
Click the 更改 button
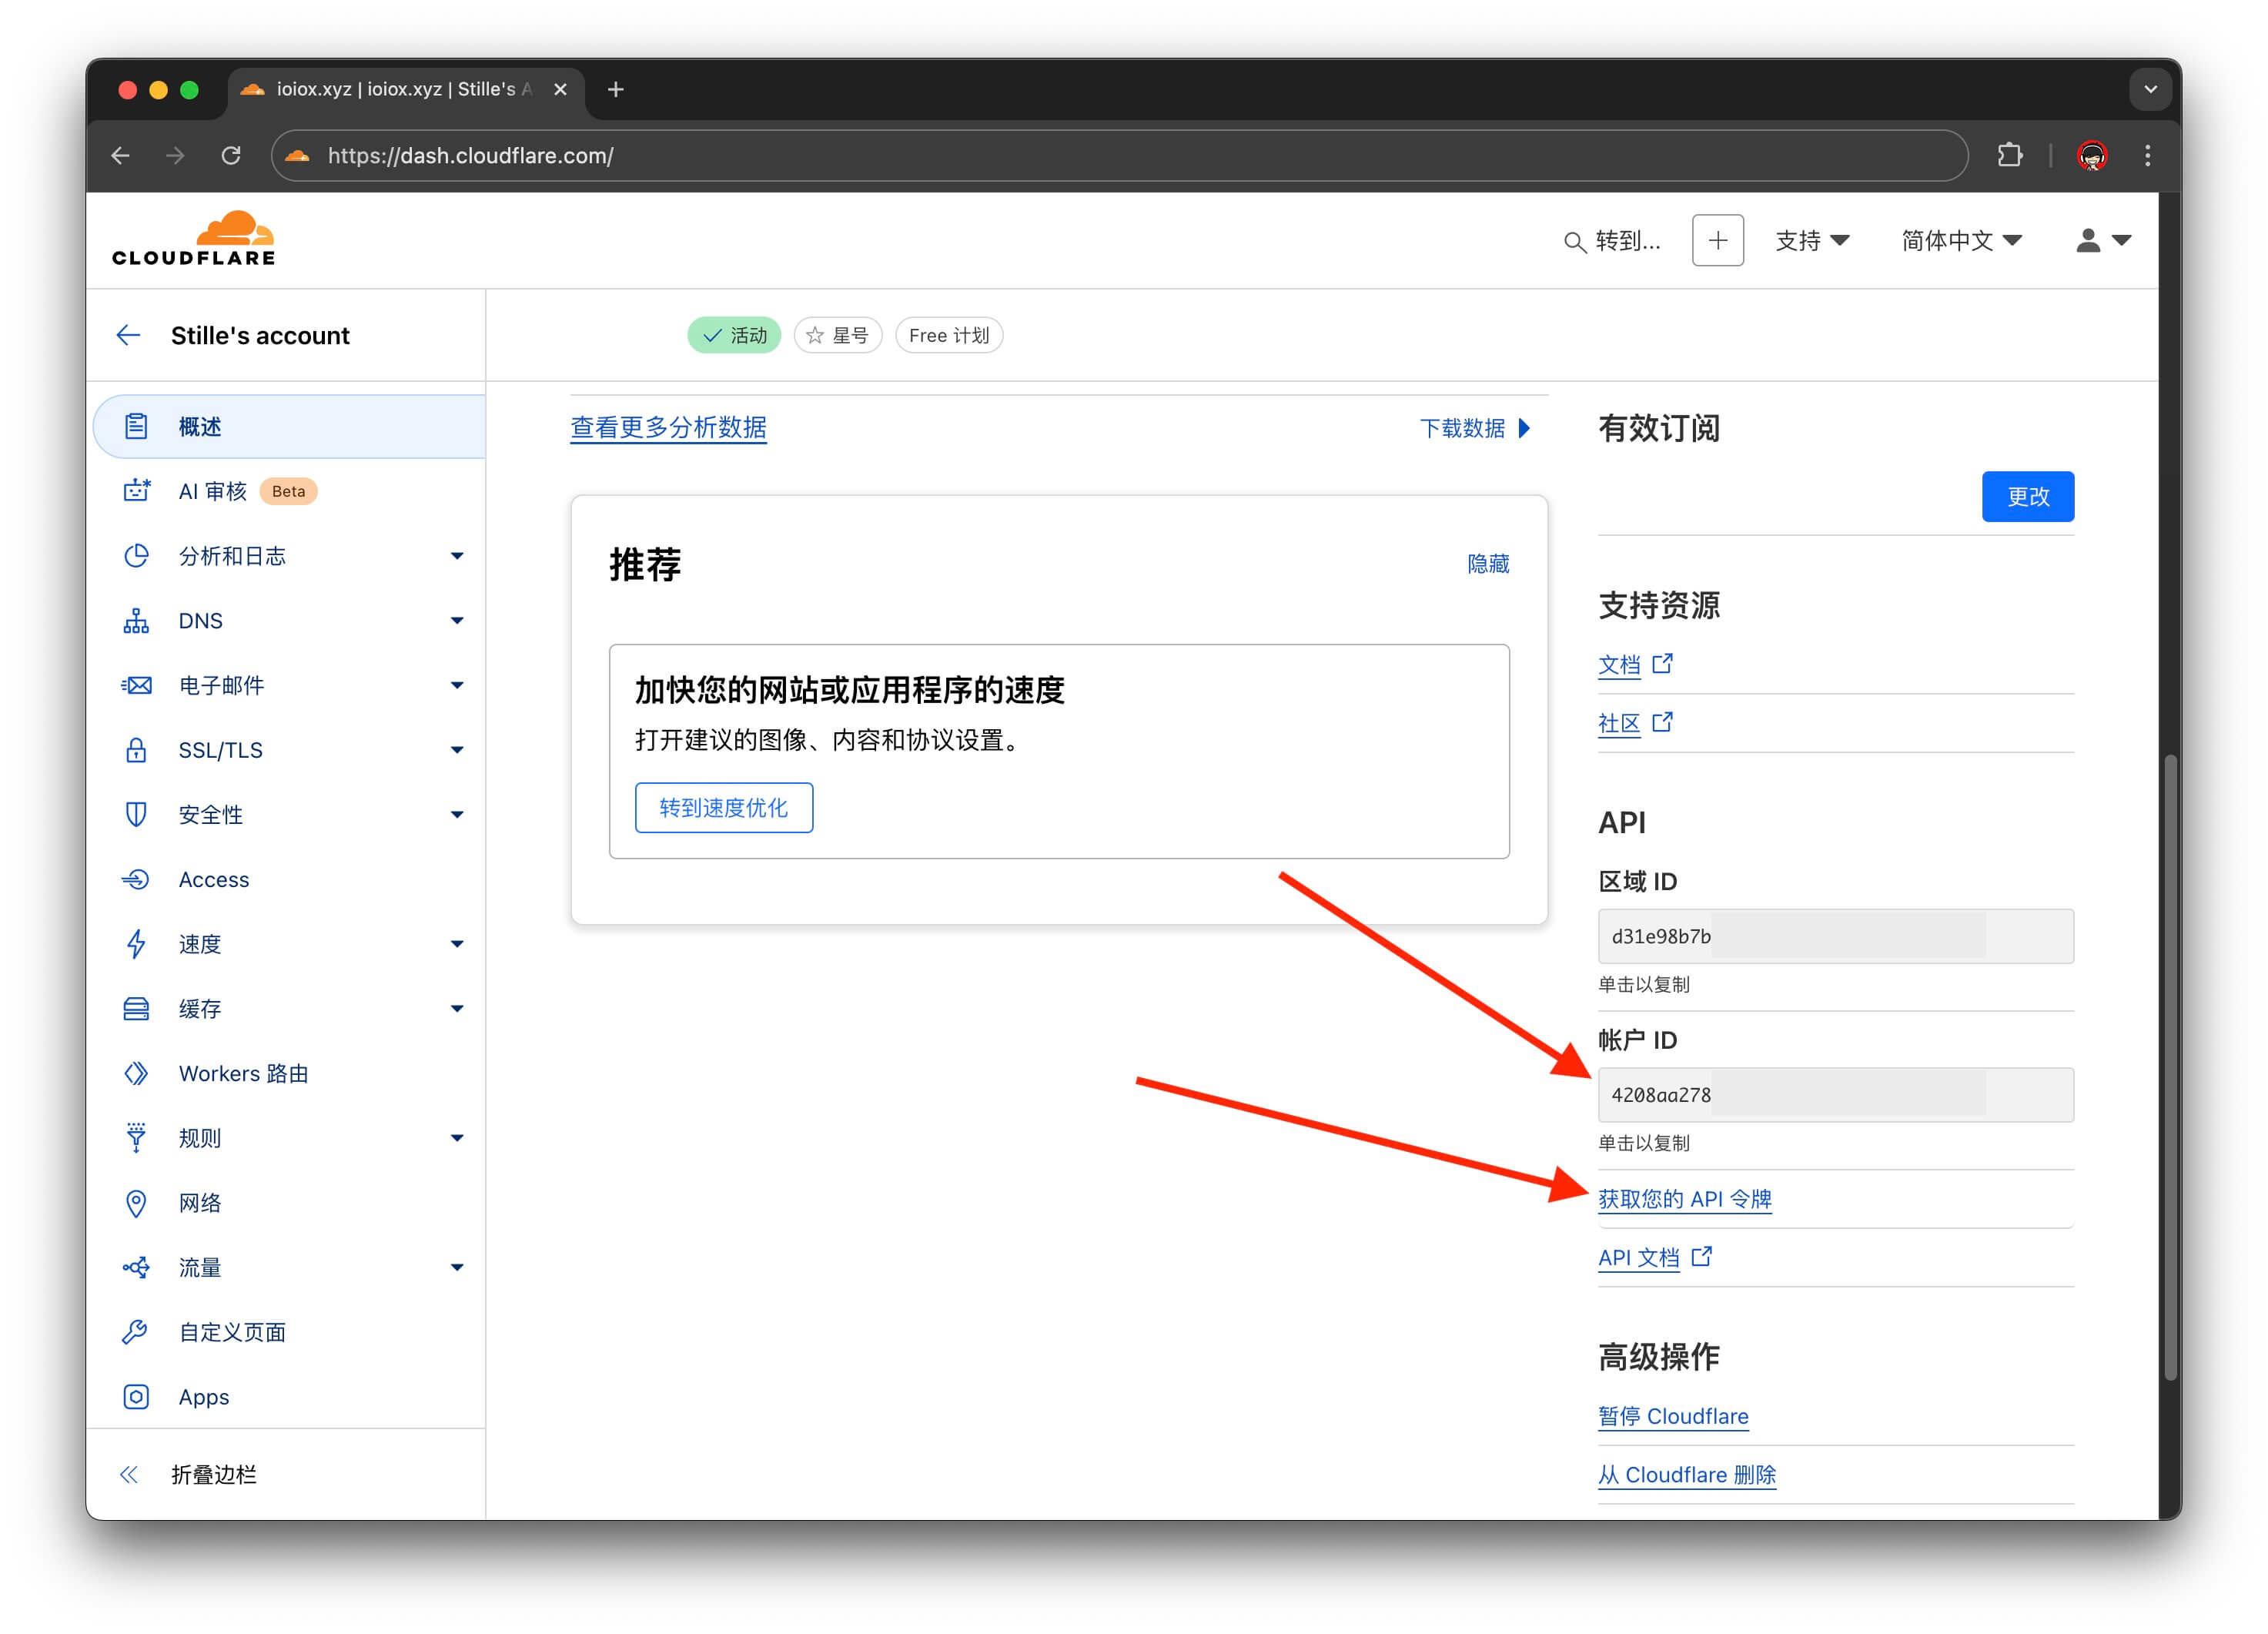click(x=2027, y=496)
